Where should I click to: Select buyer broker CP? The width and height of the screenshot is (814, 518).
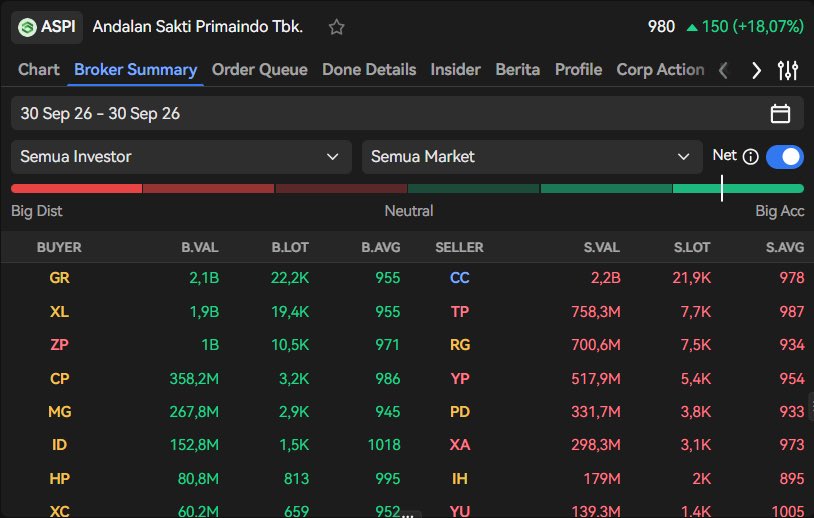pyautogui.click(x=59, y=379)
